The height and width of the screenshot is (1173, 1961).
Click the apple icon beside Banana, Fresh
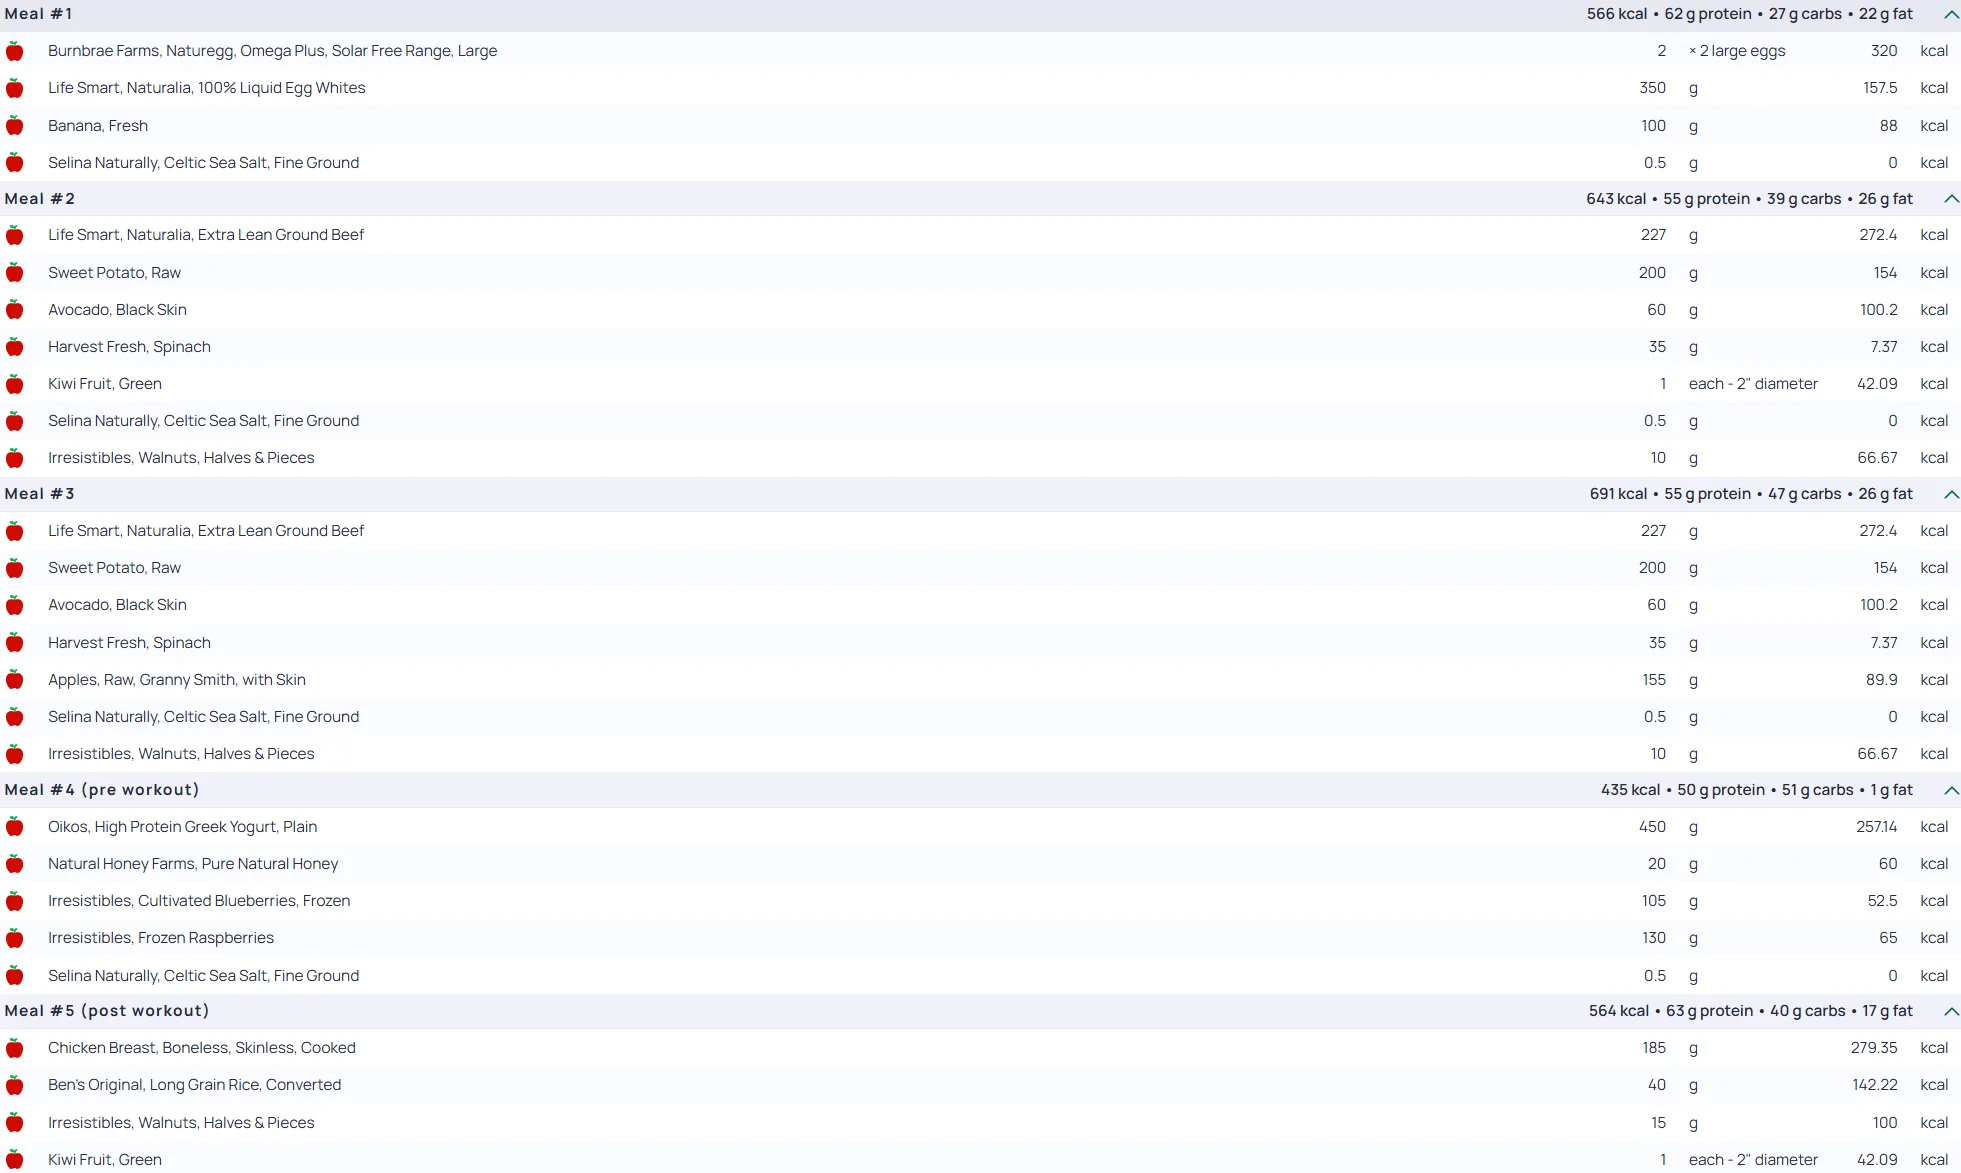coord(15,126)
